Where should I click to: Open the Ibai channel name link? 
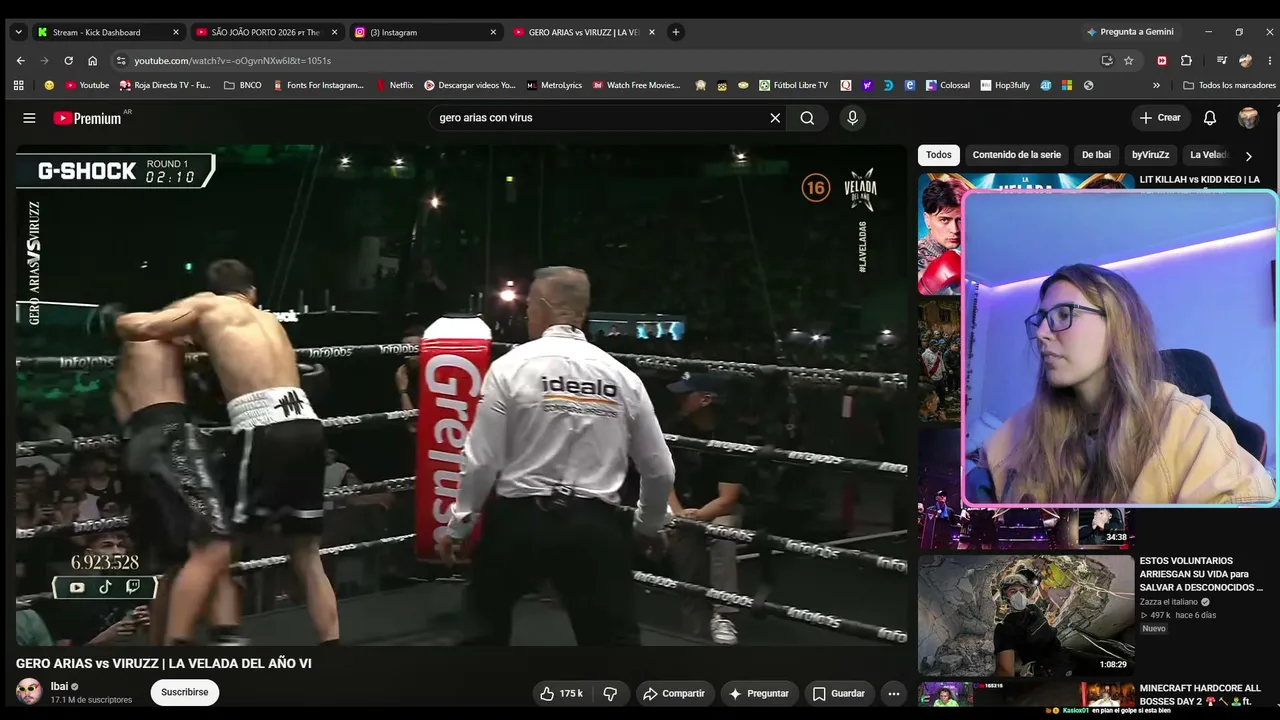59,686
